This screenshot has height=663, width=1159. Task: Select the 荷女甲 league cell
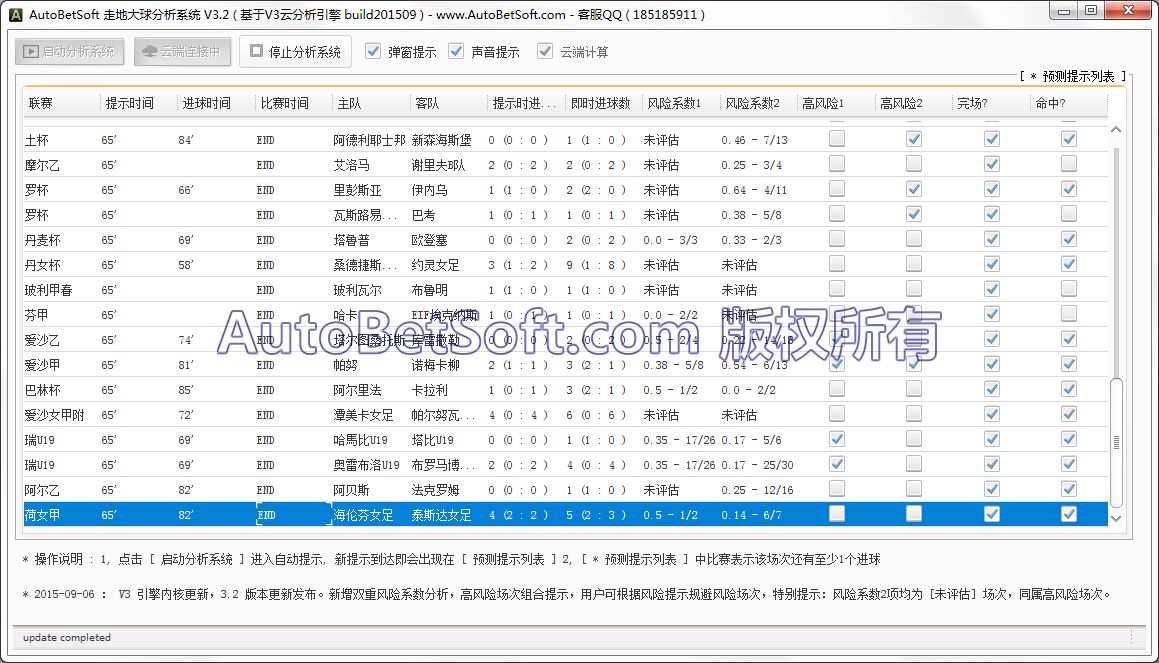[x=42, y=515]
